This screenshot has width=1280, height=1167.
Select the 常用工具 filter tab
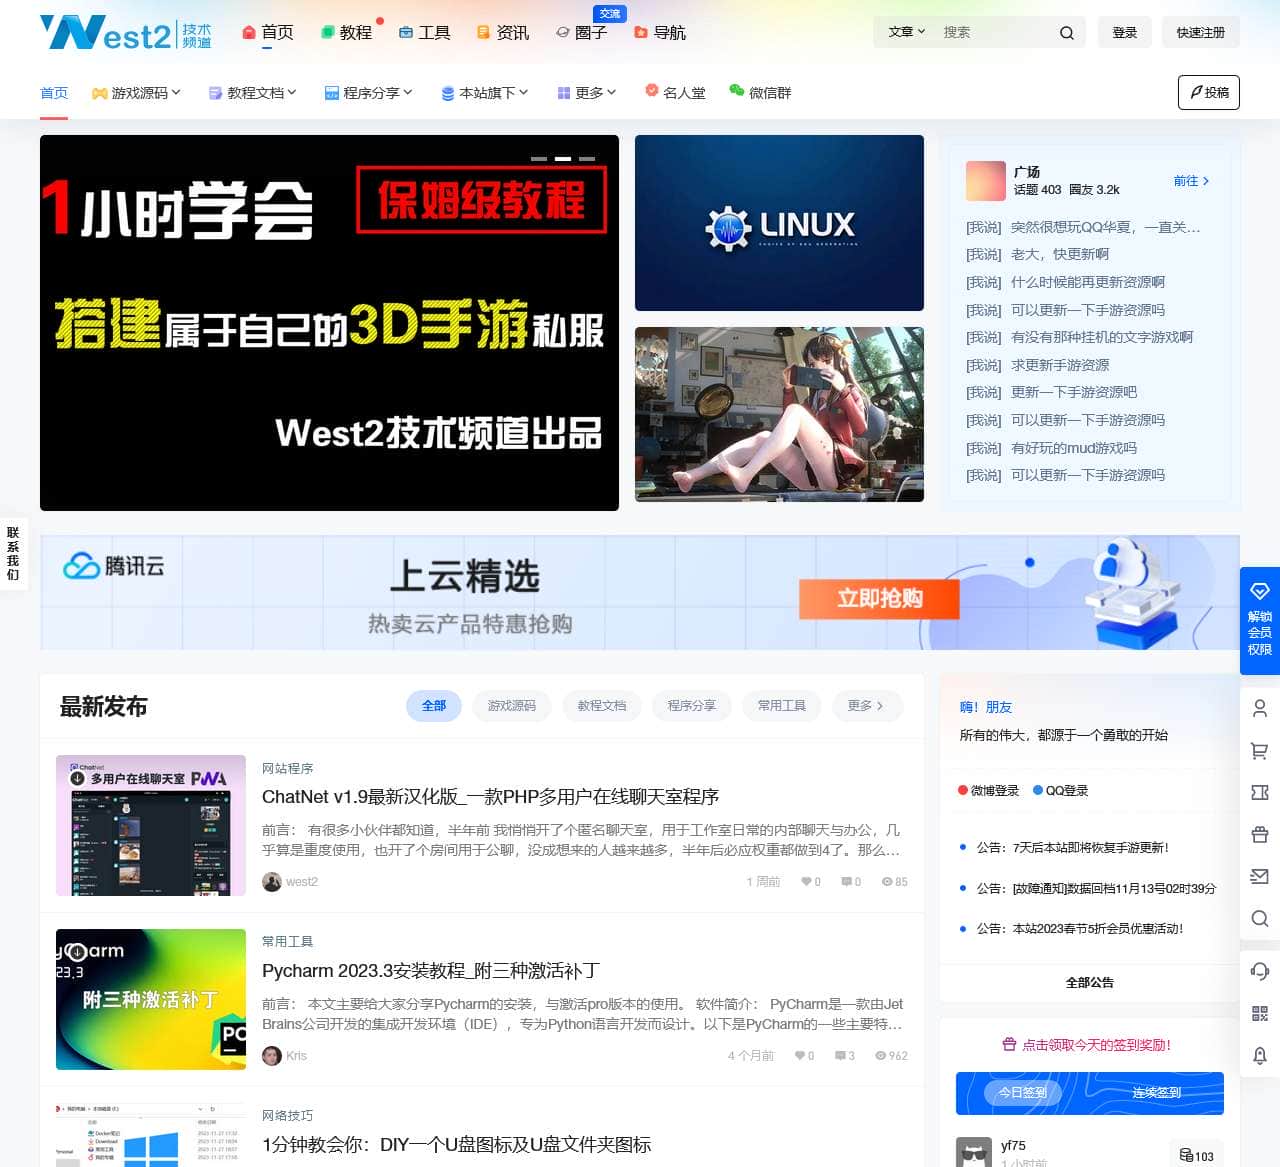click(782, 706)
